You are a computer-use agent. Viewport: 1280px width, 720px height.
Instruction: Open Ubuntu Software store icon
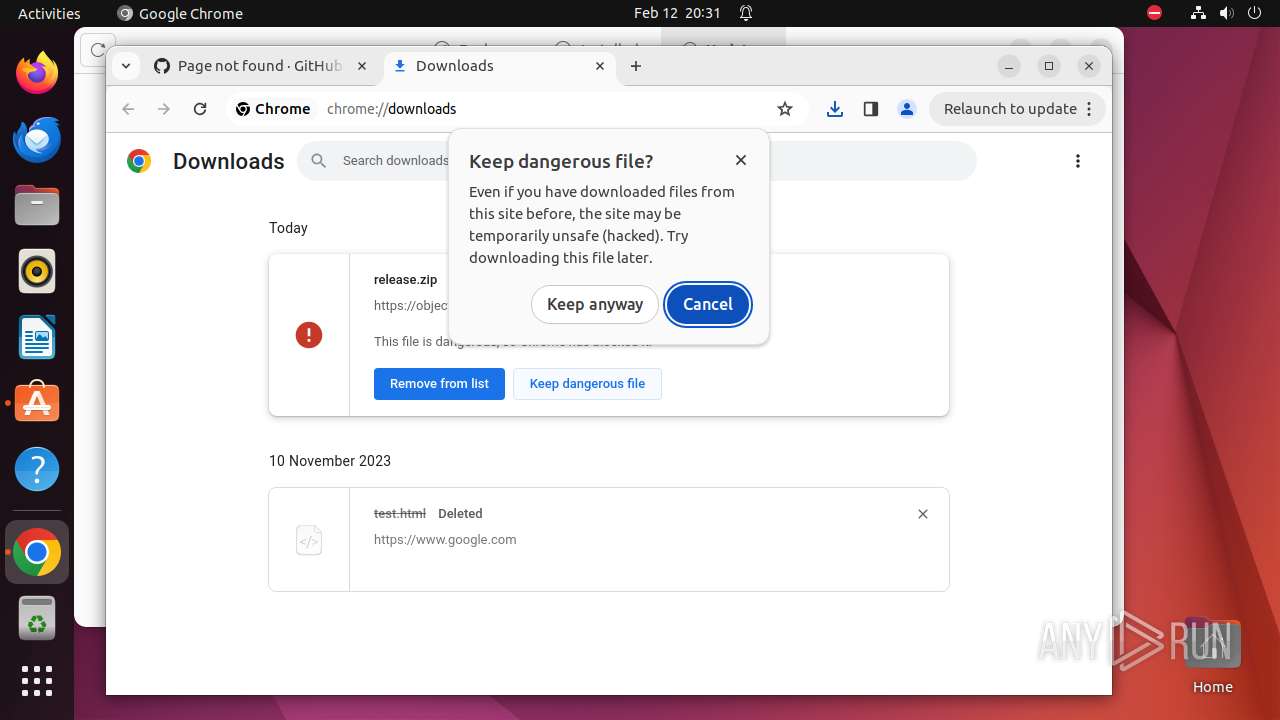click(37, 403)
